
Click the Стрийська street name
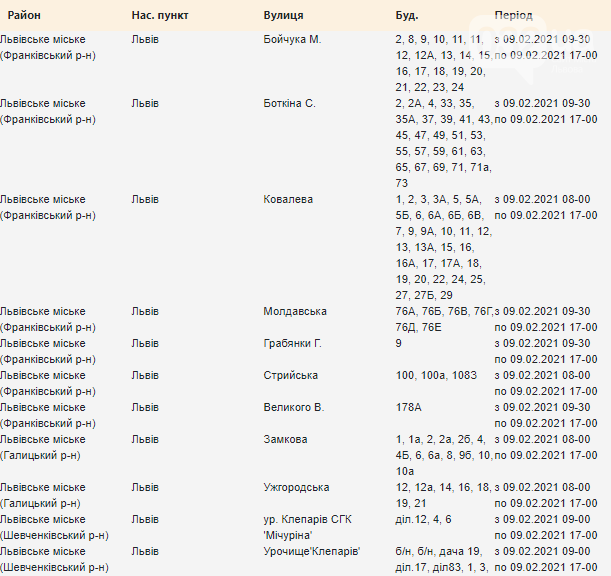(x=291, y=375)
